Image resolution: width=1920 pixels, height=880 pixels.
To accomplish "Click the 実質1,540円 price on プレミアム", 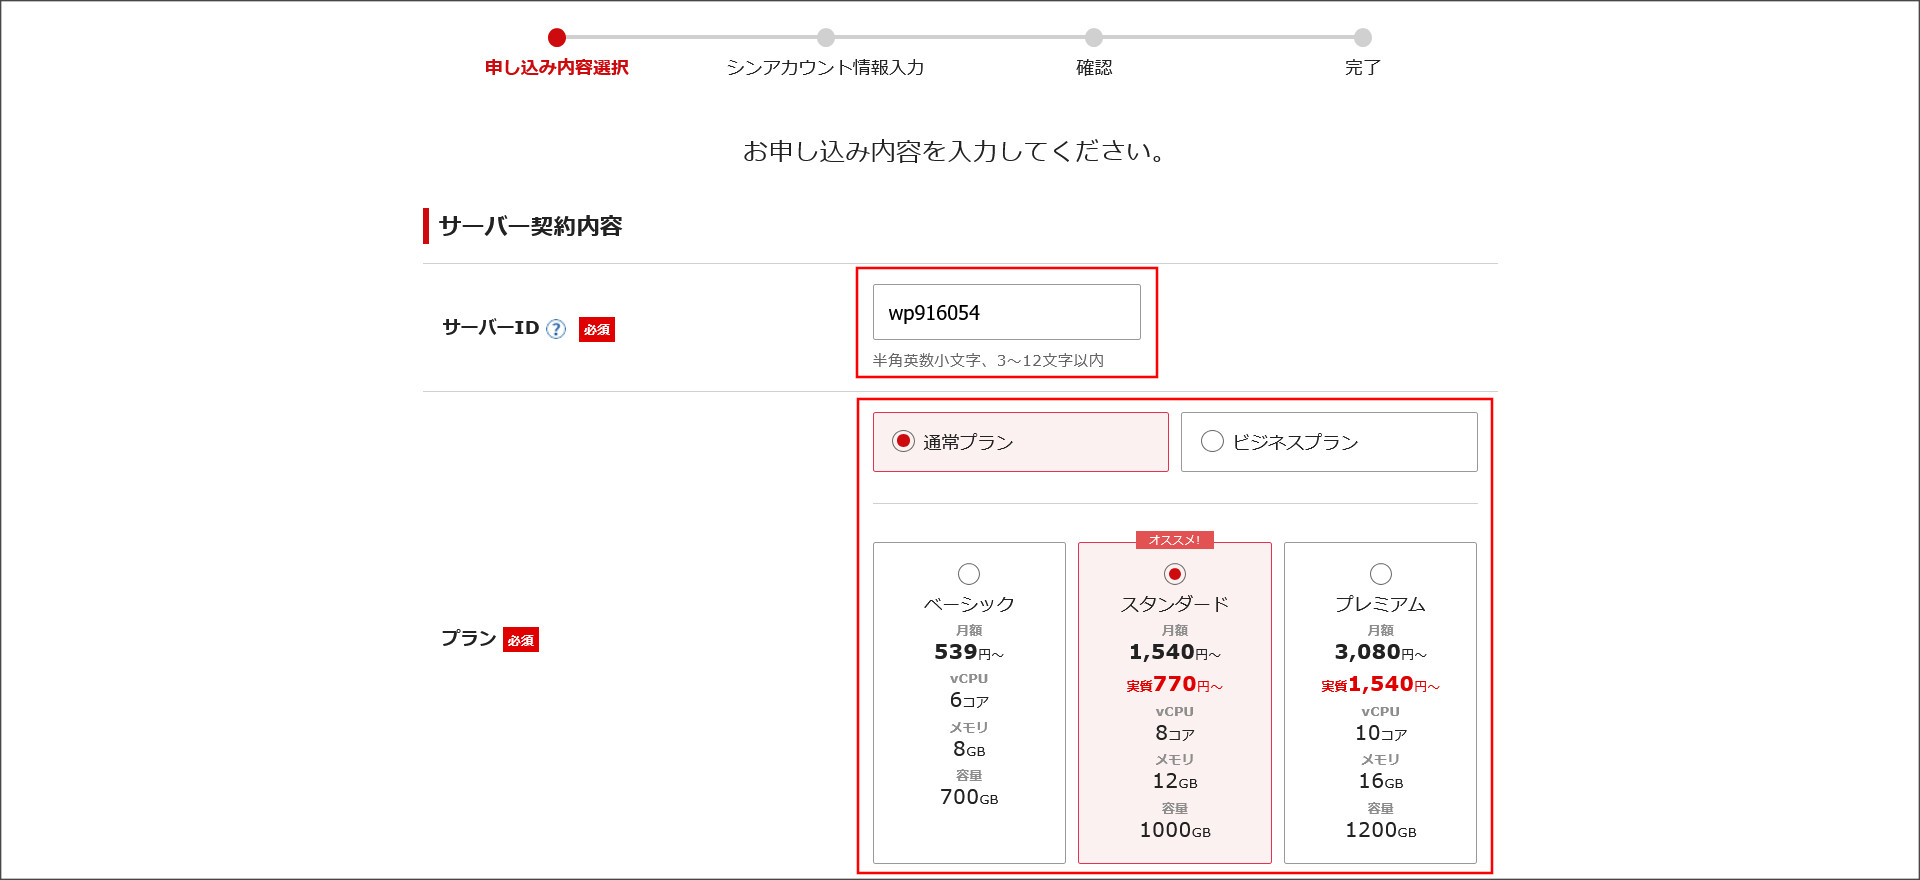I will 1380,685.
